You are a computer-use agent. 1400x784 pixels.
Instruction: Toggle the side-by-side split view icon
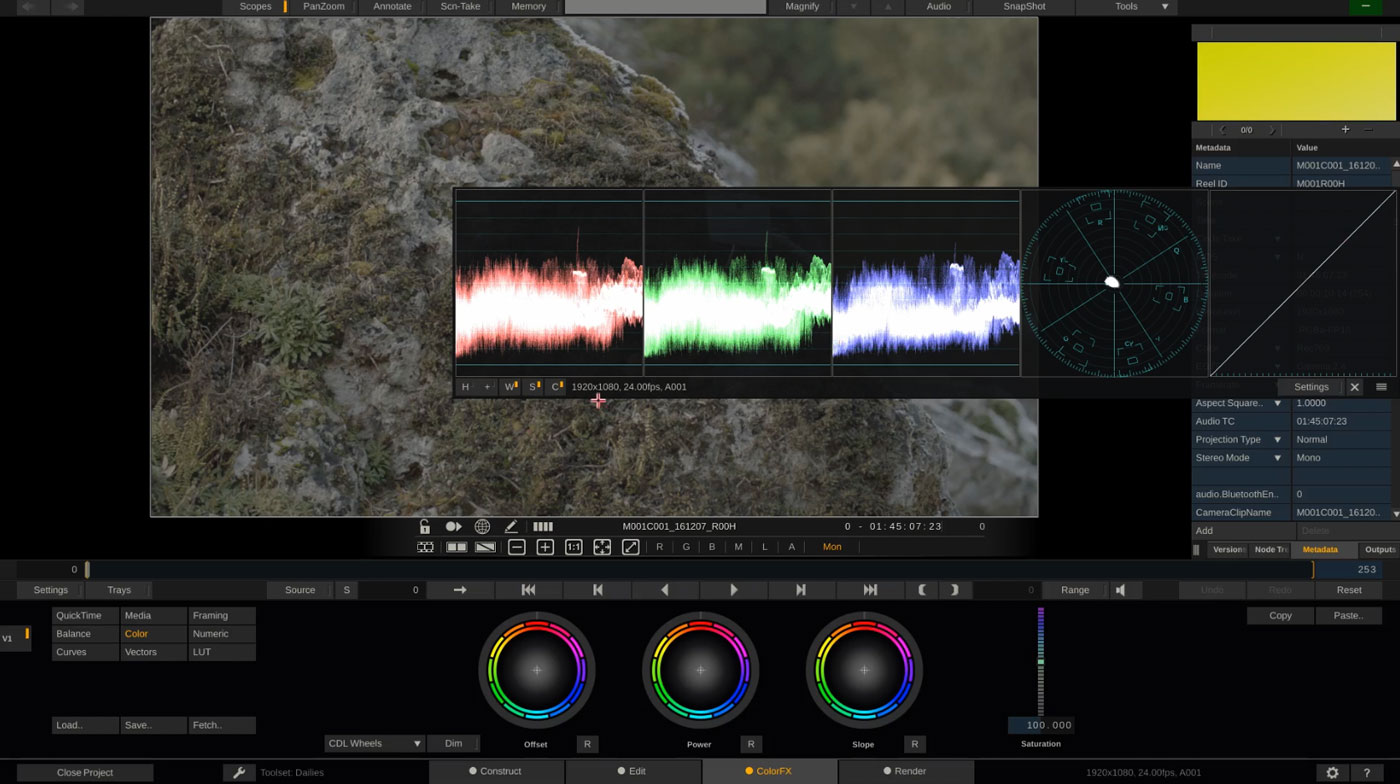point(457,547)
